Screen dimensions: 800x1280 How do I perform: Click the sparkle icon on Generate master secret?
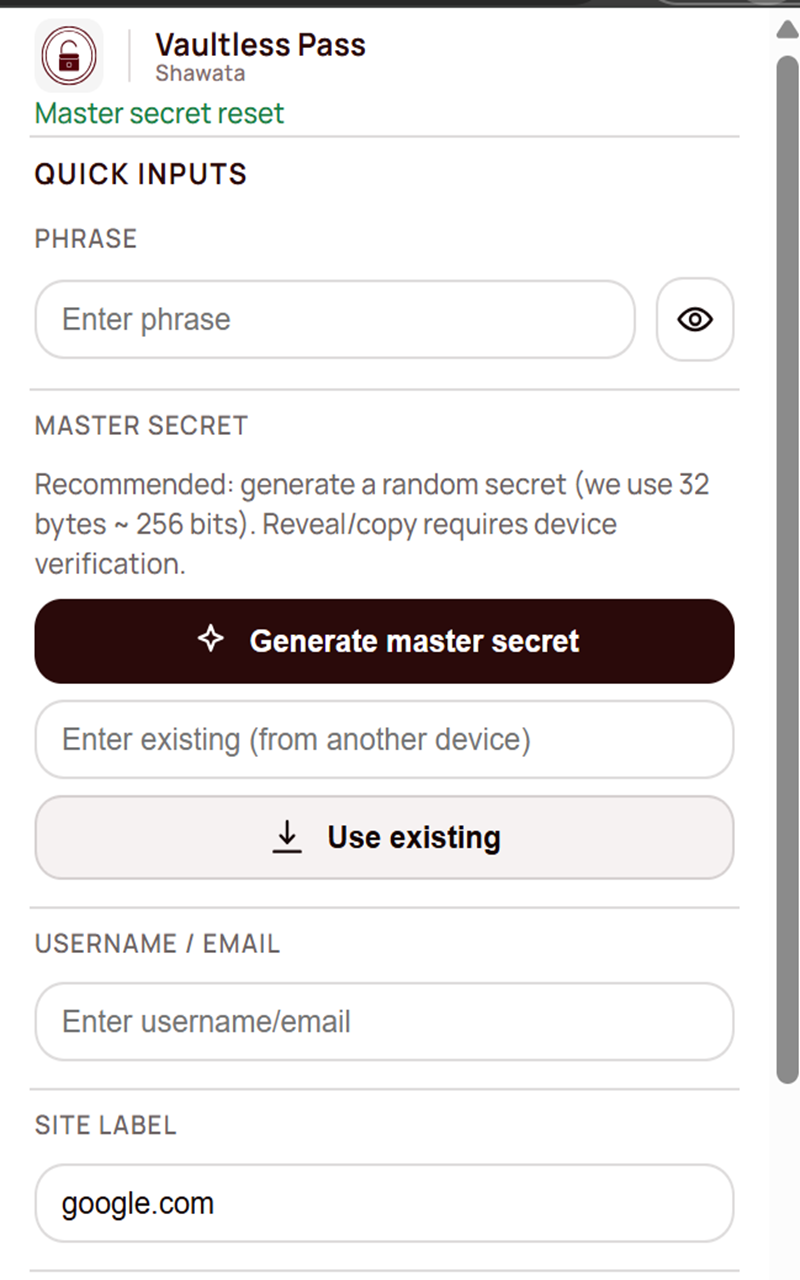pyautogui.click(x=211, y=640)
